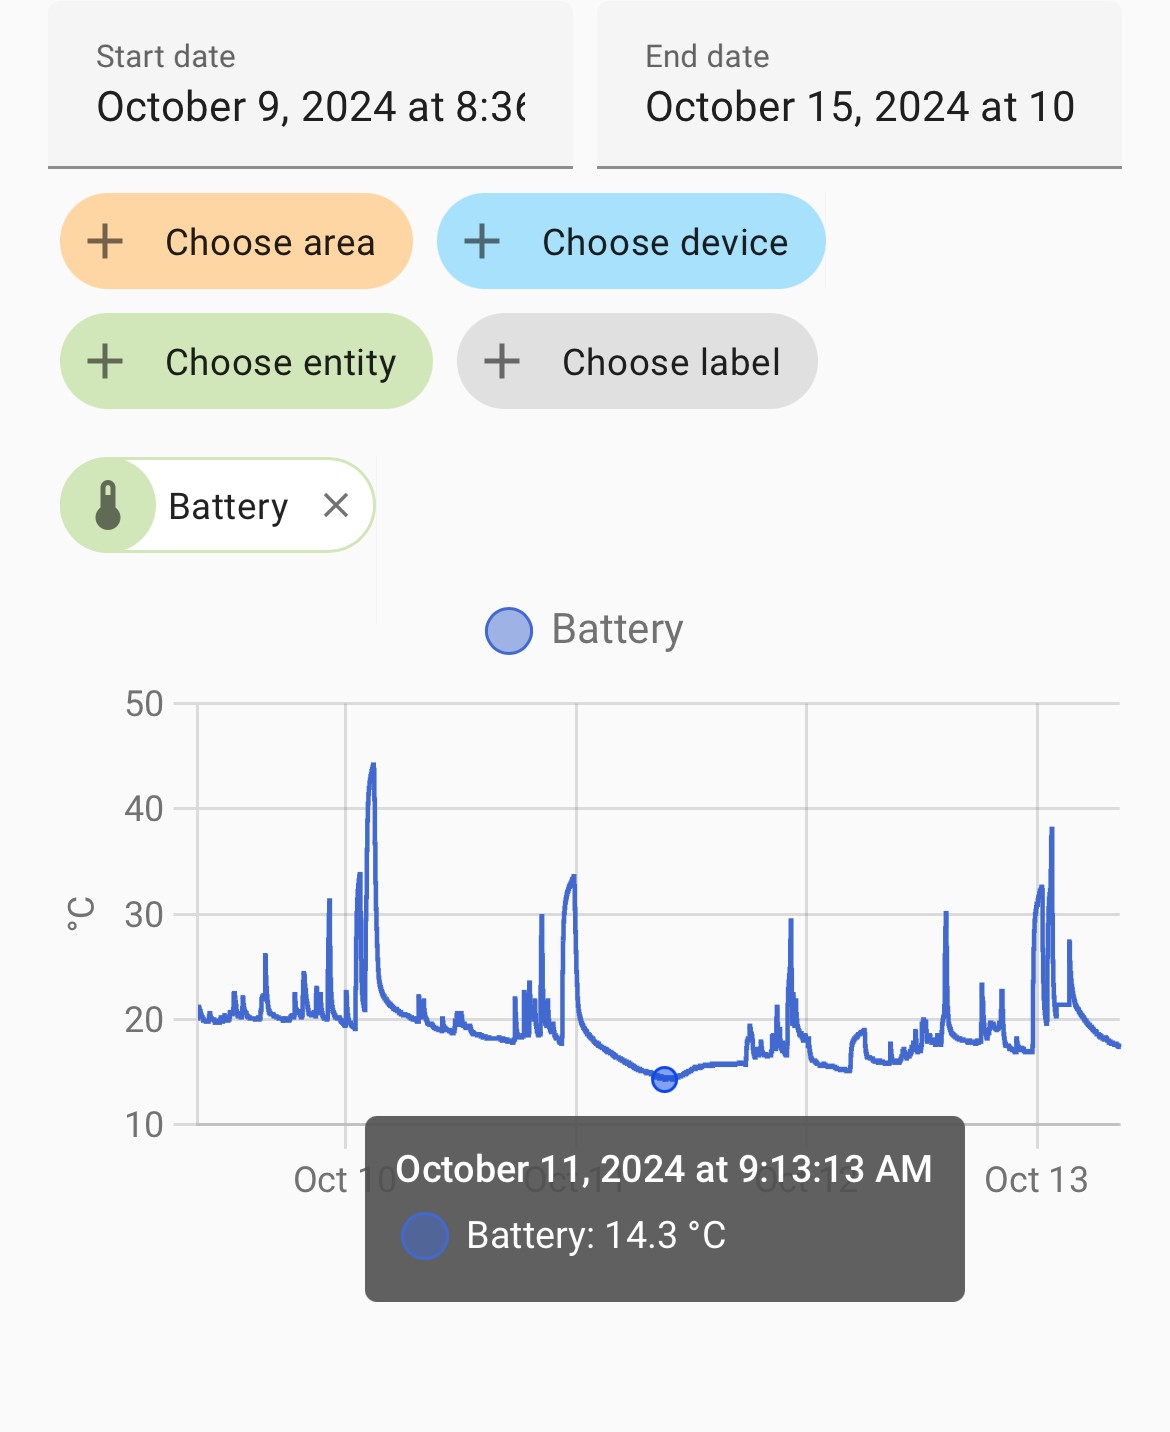
Task: Click the highest temperature peak near Oct 10
Action: (x=373, y=765)
